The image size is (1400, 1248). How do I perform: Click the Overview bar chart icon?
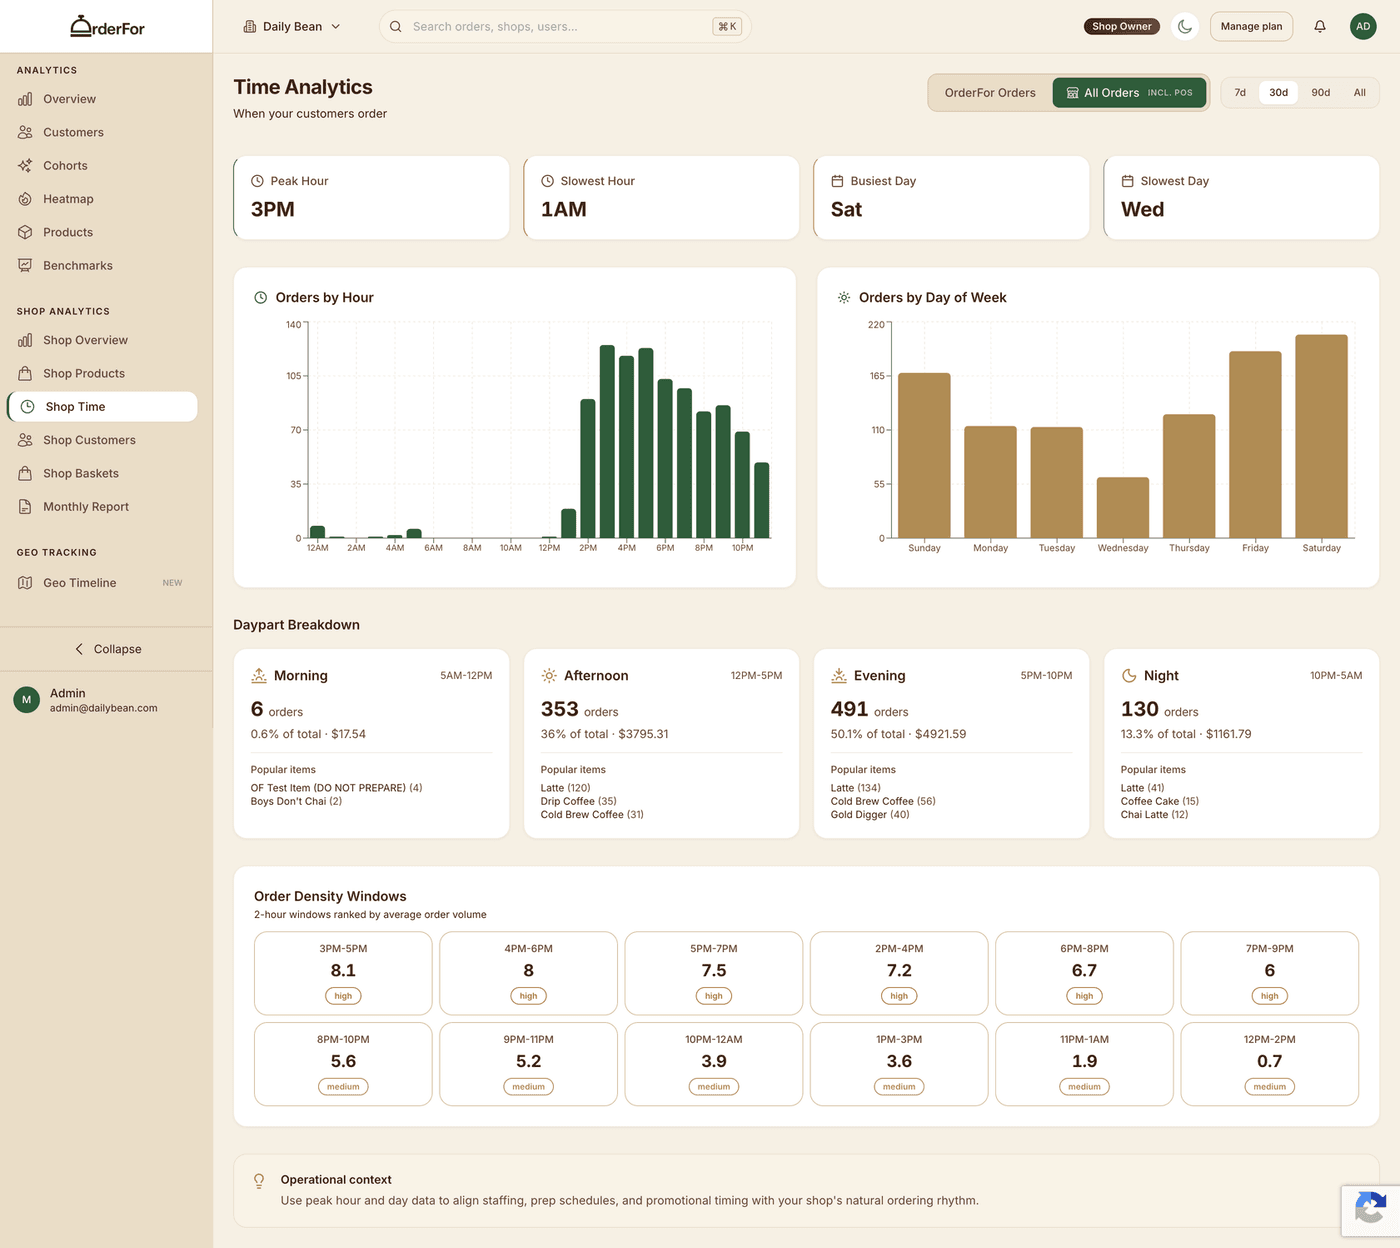coord(25,99)
